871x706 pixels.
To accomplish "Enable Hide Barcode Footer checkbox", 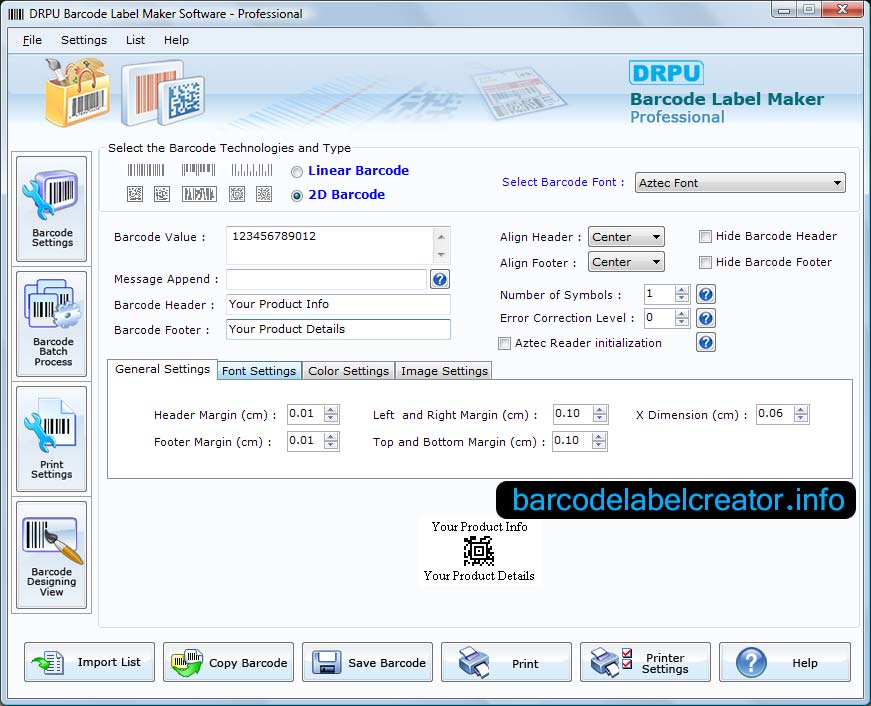I will (x=705, y=262).
